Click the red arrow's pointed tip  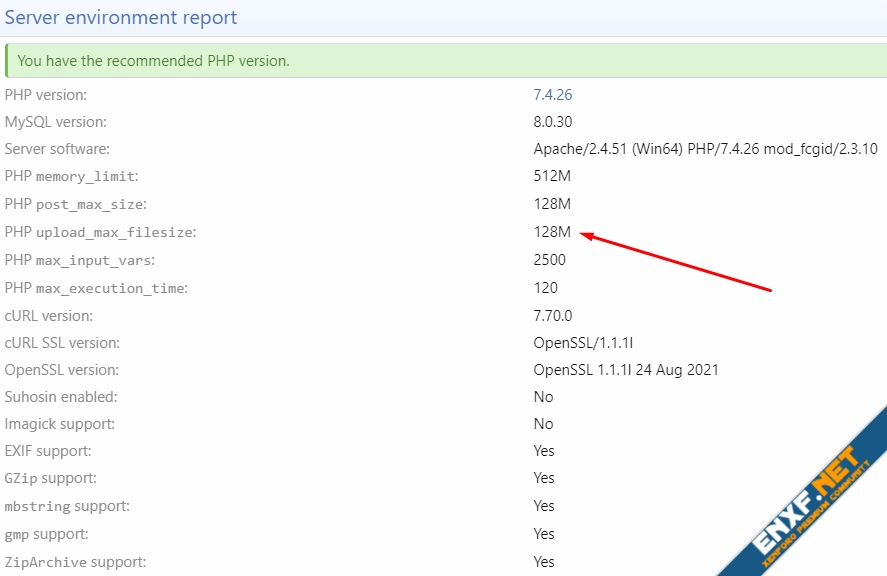click(x=583, y=236)
